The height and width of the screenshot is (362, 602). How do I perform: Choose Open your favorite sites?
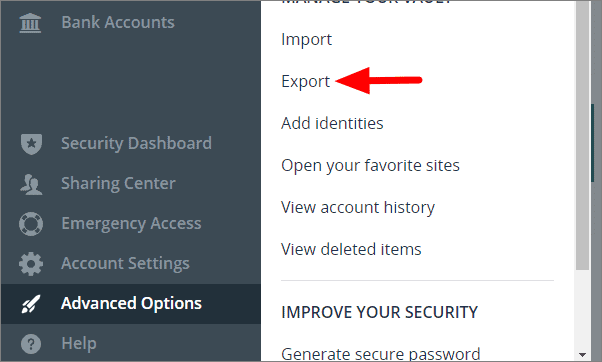click(x=370, y=166)
